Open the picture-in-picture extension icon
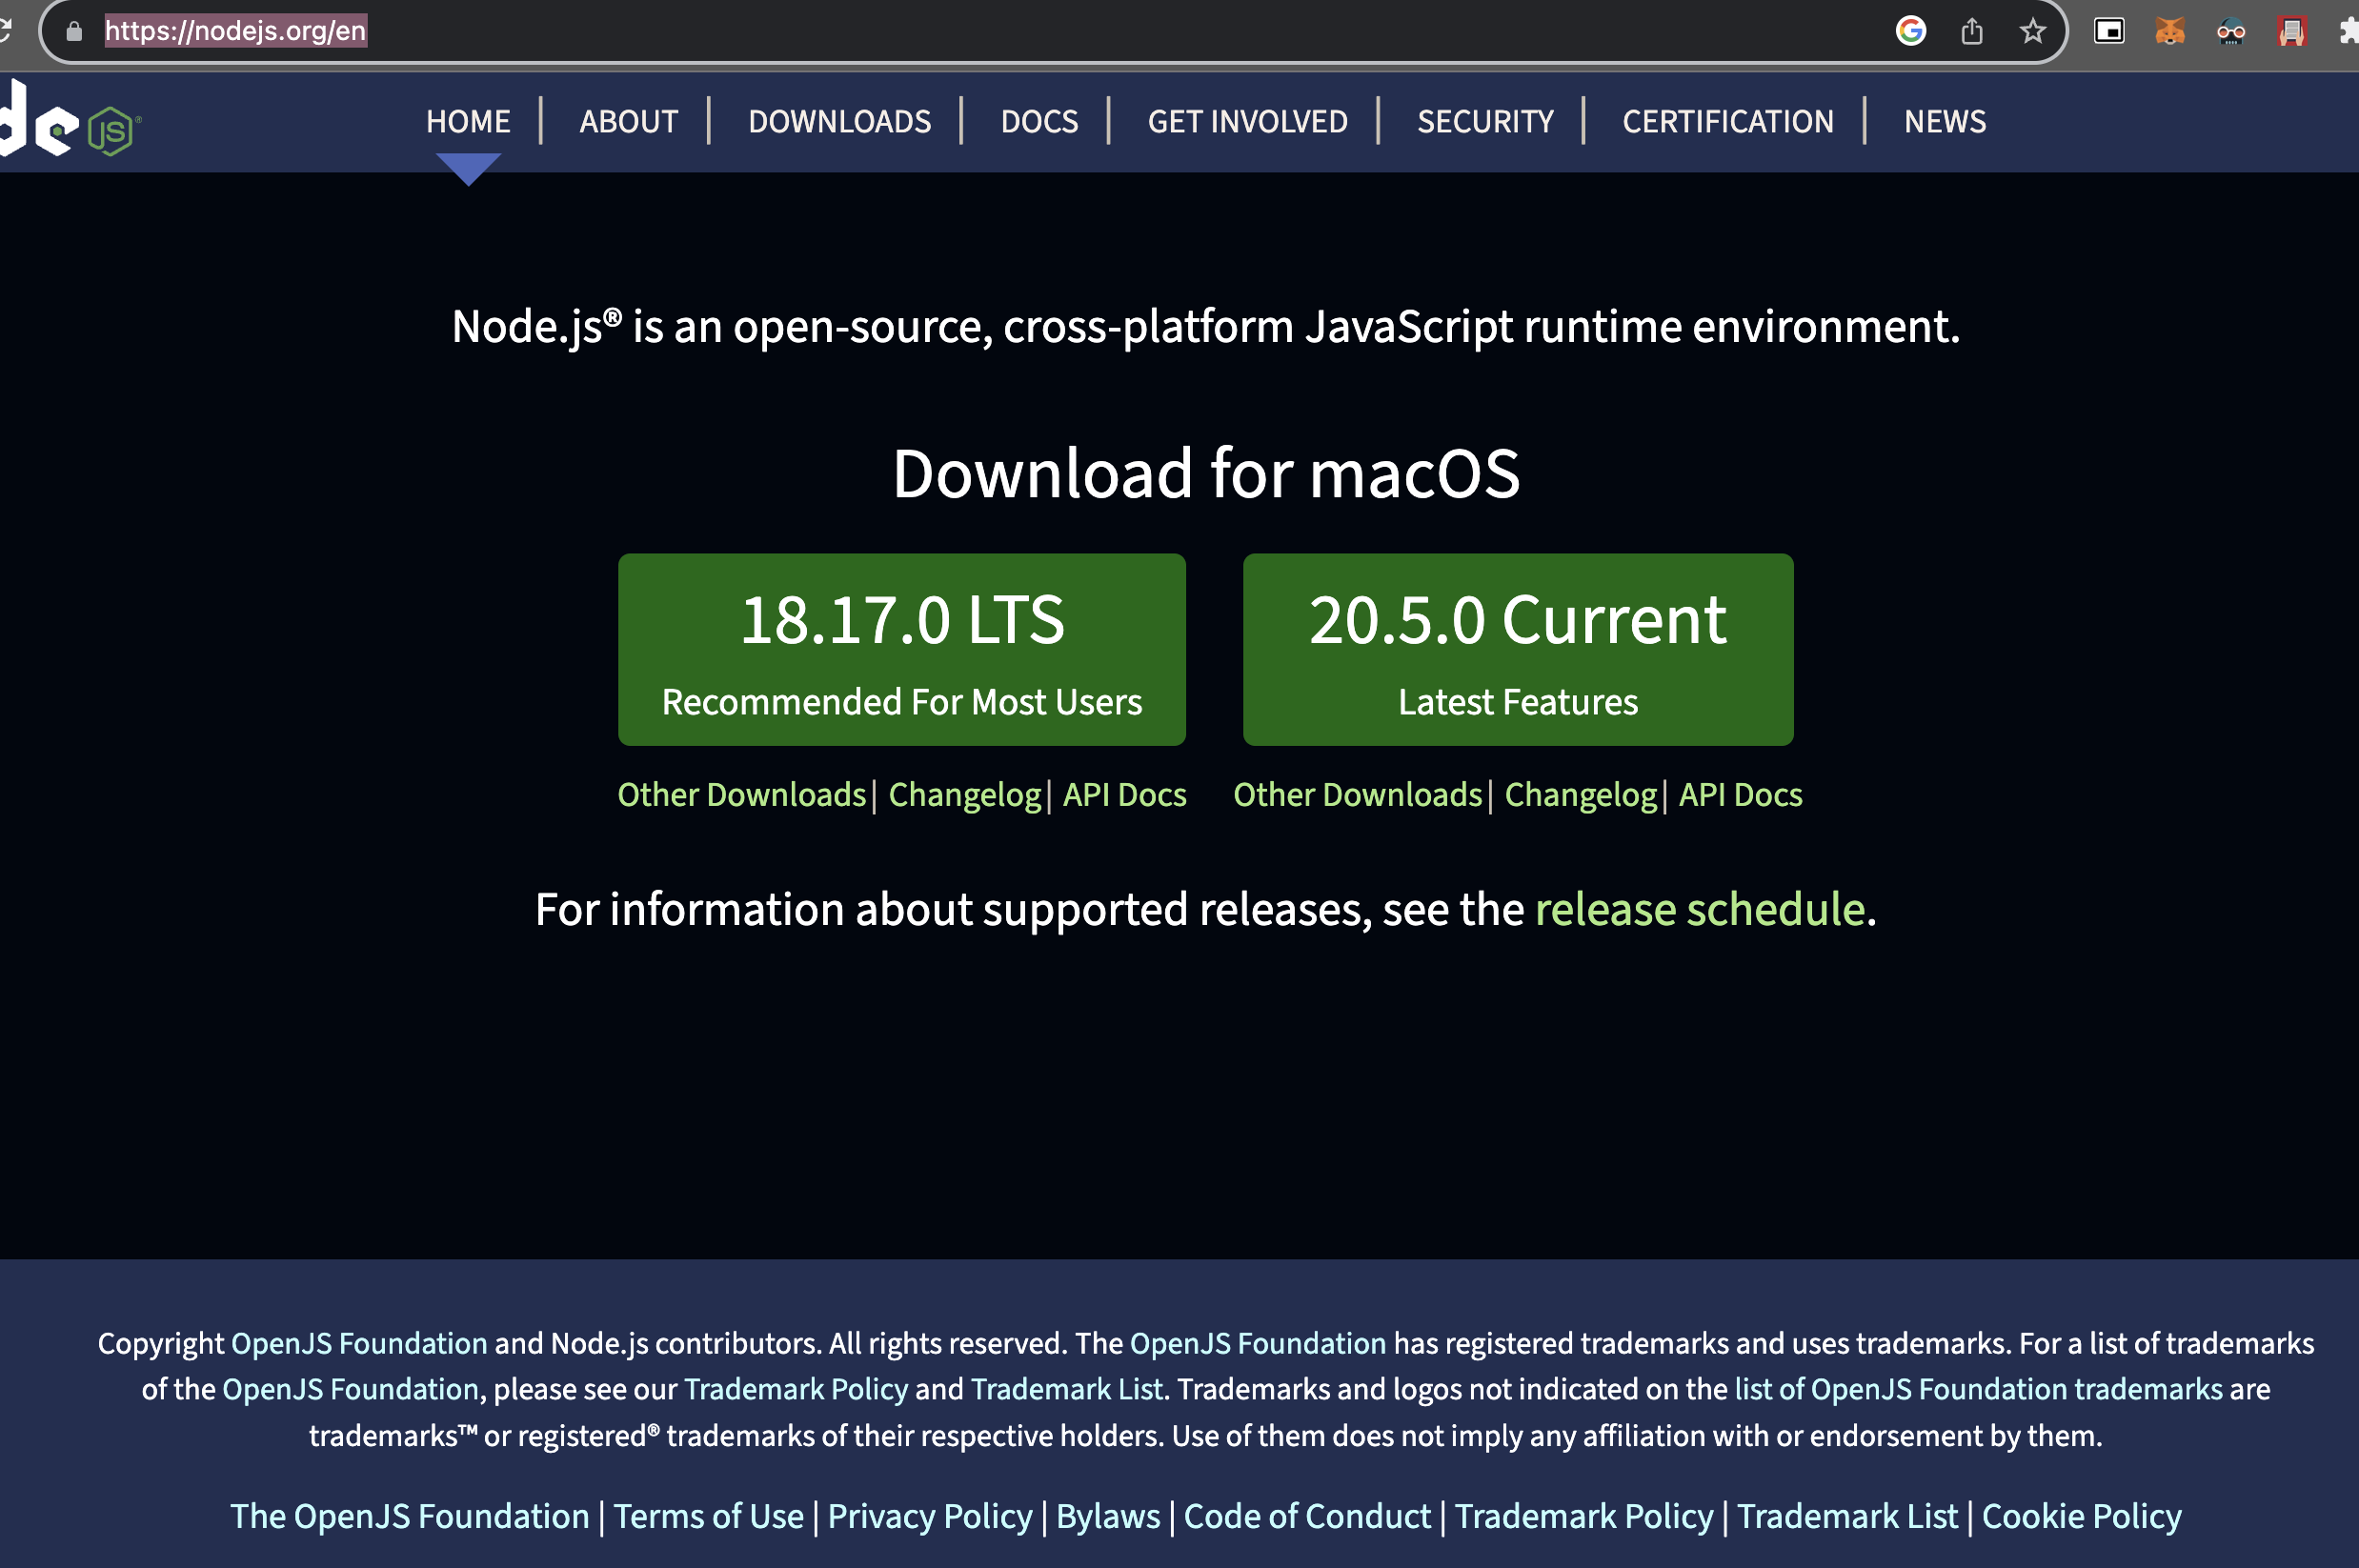2359x1568 pixels. 2109,31
